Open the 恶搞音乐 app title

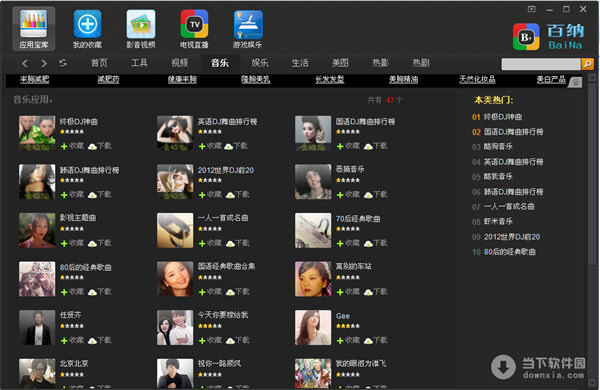pos(350,169)
